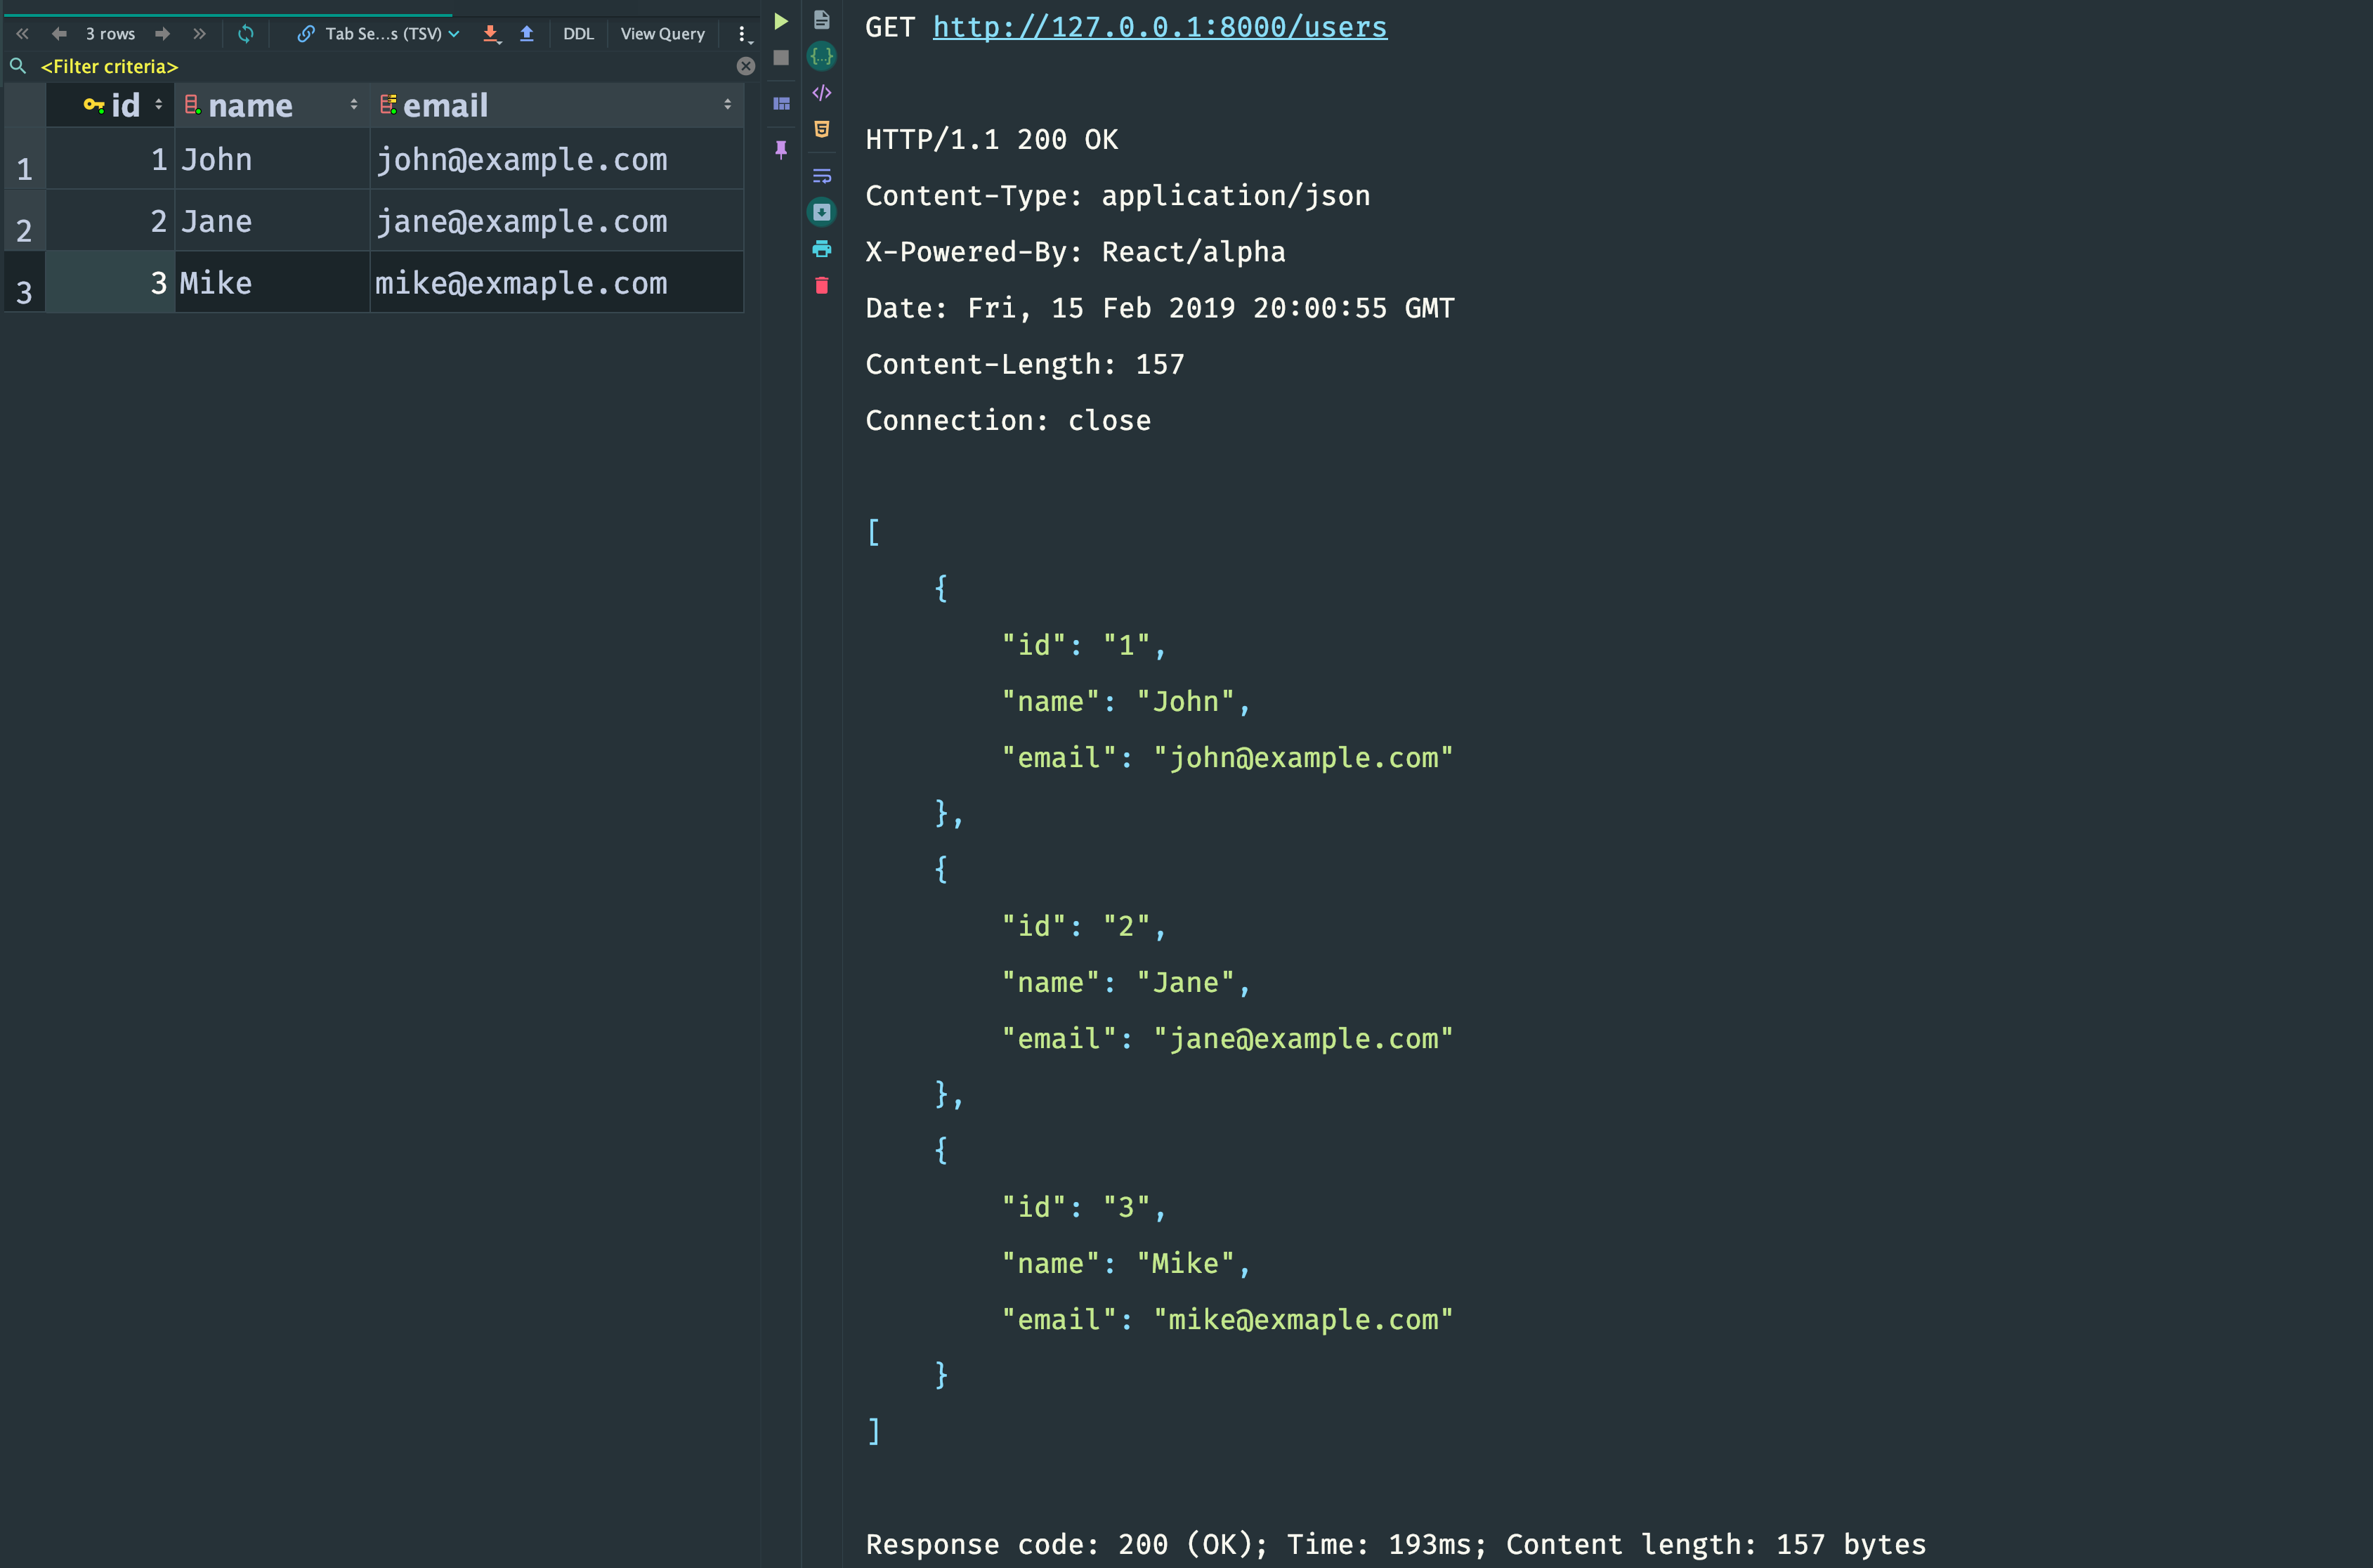2373x1568 pixels.
Task: Toggle scroll to end of output
Action: (822, 212)
